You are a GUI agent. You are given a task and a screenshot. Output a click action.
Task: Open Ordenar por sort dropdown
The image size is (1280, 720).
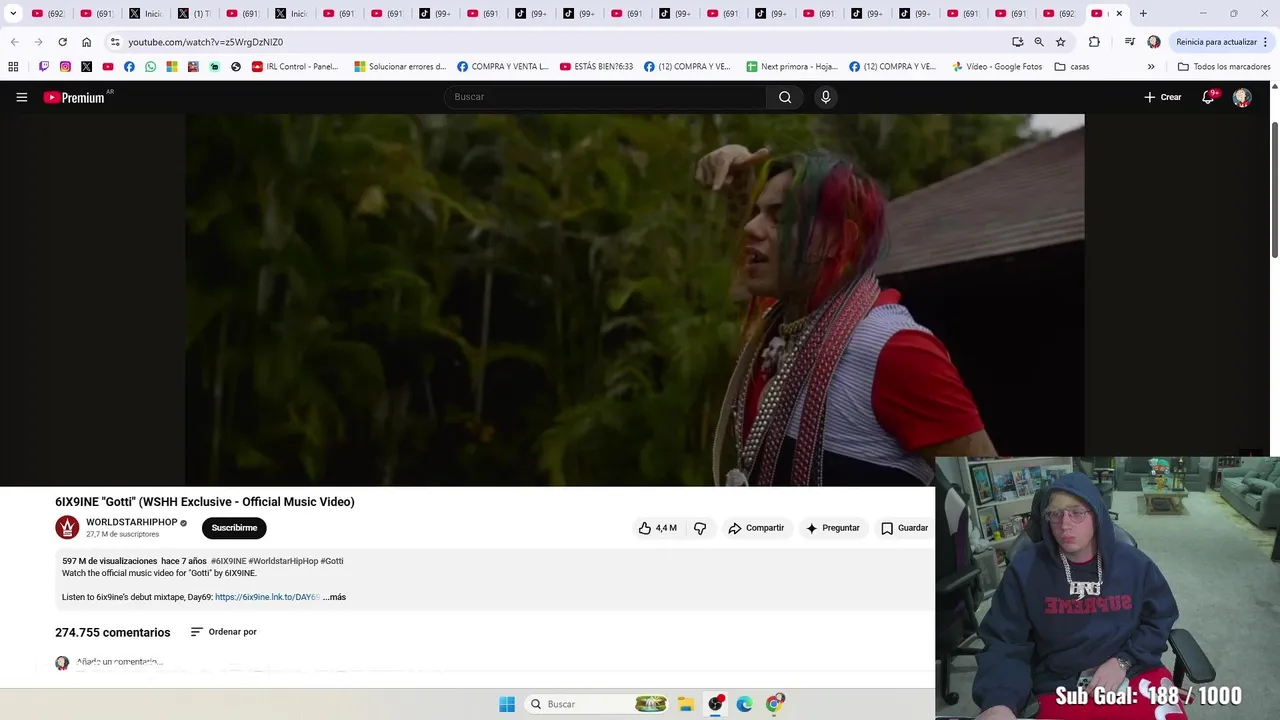tap(223, 632)
